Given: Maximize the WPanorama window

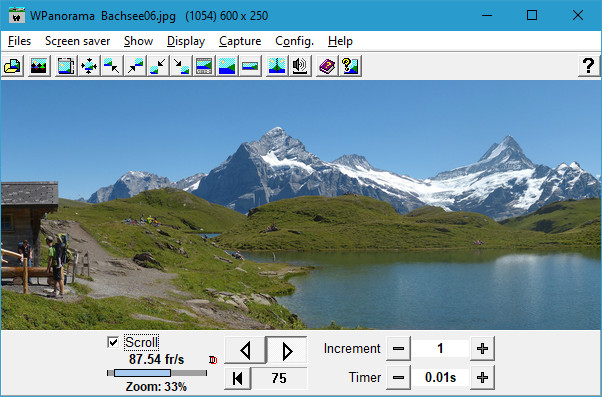Looking at the screenshot, I should pos(532,15).
